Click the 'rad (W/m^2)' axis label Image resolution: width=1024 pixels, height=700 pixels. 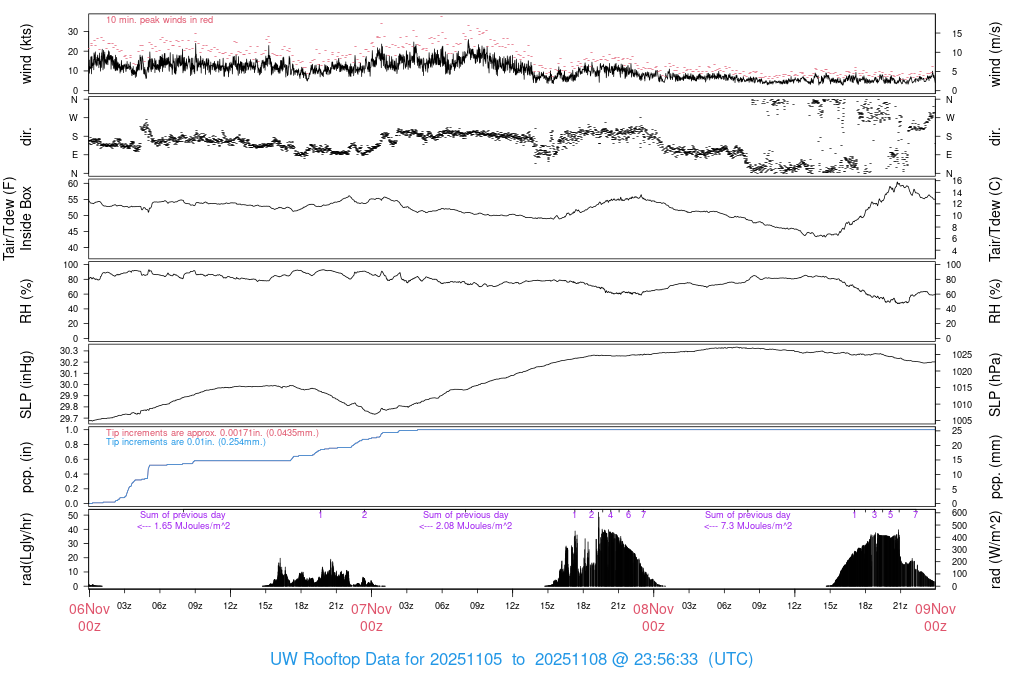pos(996,550)
